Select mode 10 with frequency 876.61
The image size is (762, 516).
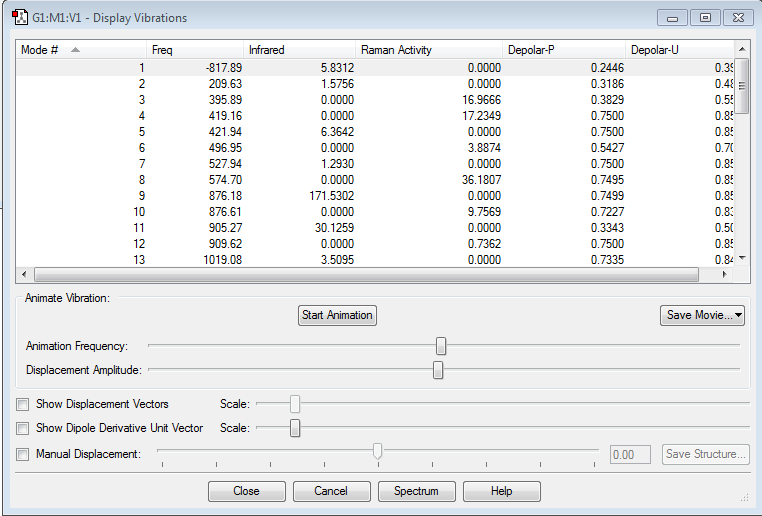click(375, 212)
